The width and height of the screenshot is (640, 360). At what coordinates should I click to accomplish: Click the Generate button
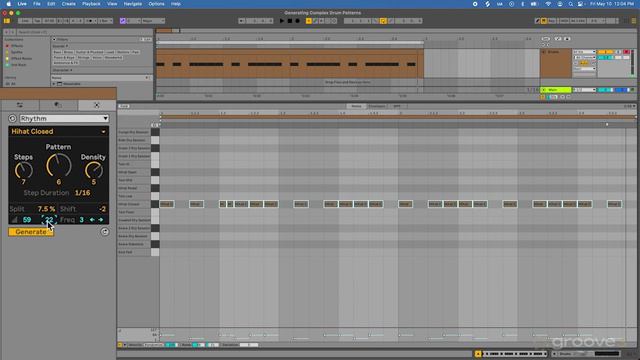(31, 232)
